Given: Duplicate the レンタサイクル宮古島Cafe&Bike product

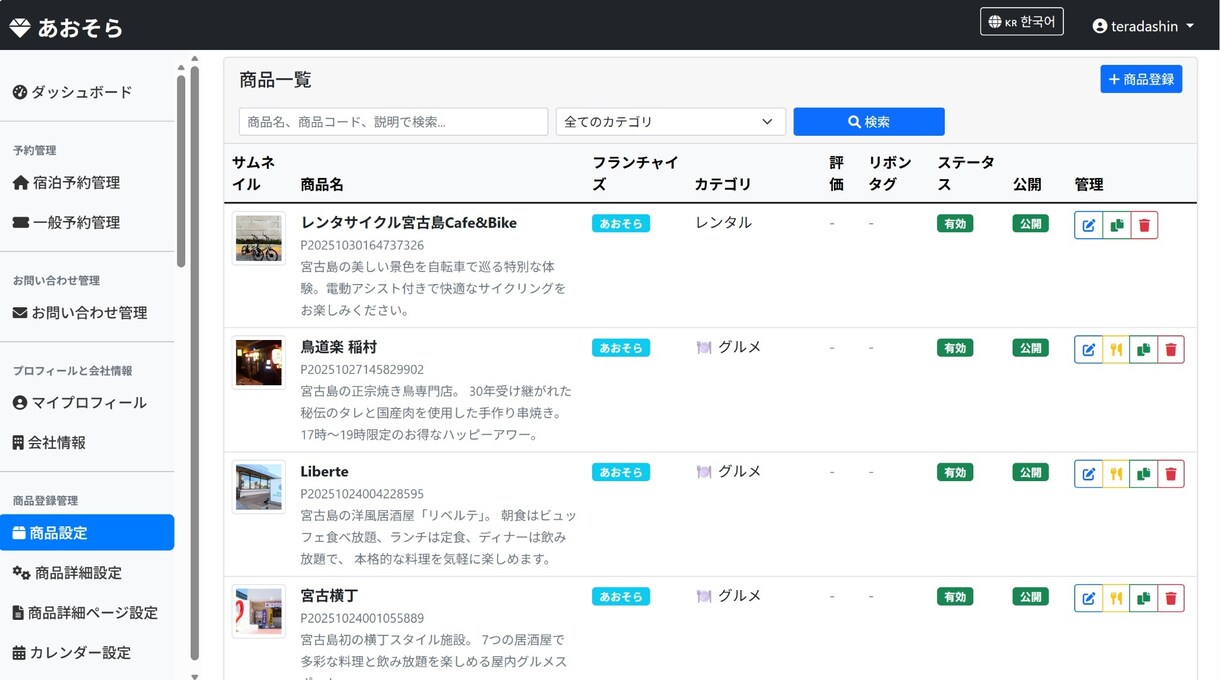Looking at the screenshot, I should tap(1117, 225).
